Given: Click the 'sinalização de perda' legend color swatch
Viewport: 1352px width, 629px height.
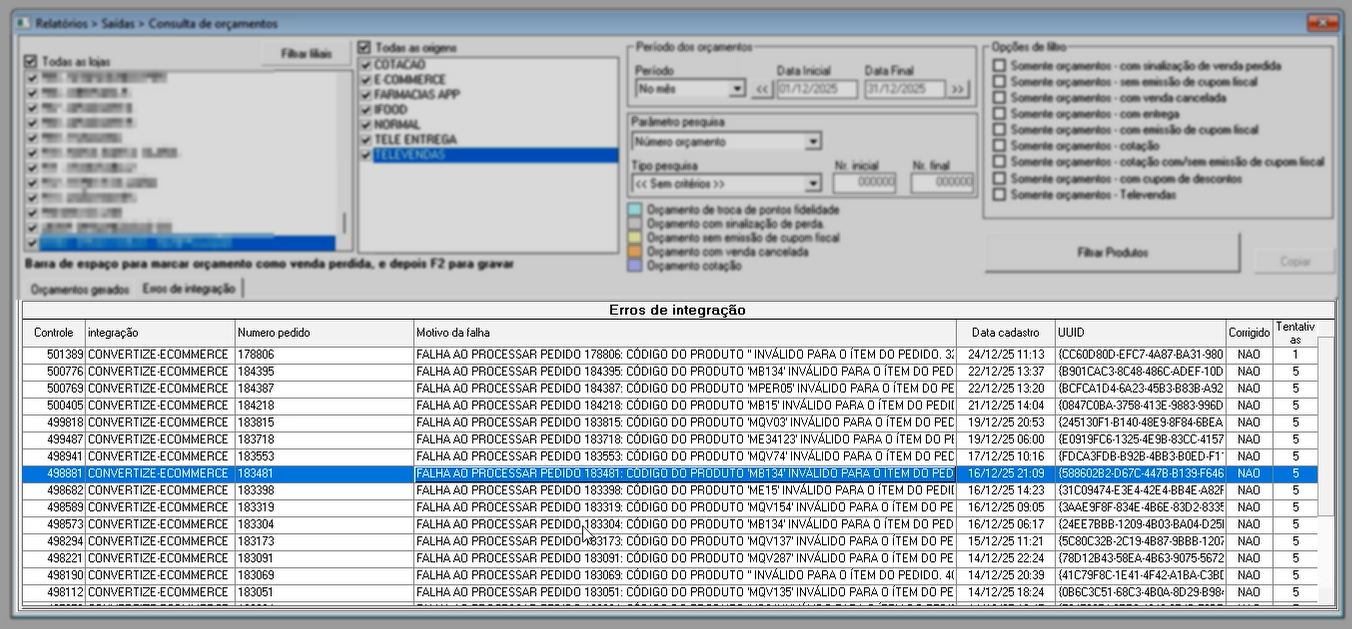Looking at the screenshot, I should click(x=635, y=224).
